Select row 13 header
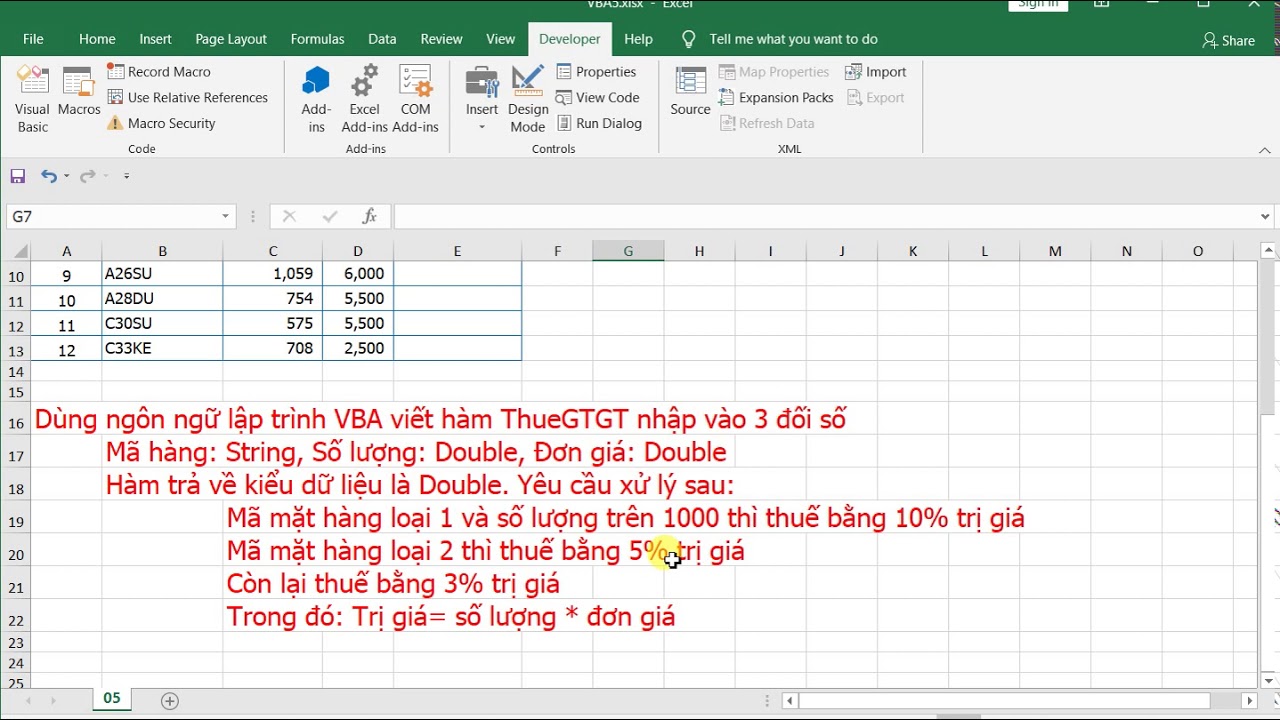The image size is (1280, 720). 15,349
